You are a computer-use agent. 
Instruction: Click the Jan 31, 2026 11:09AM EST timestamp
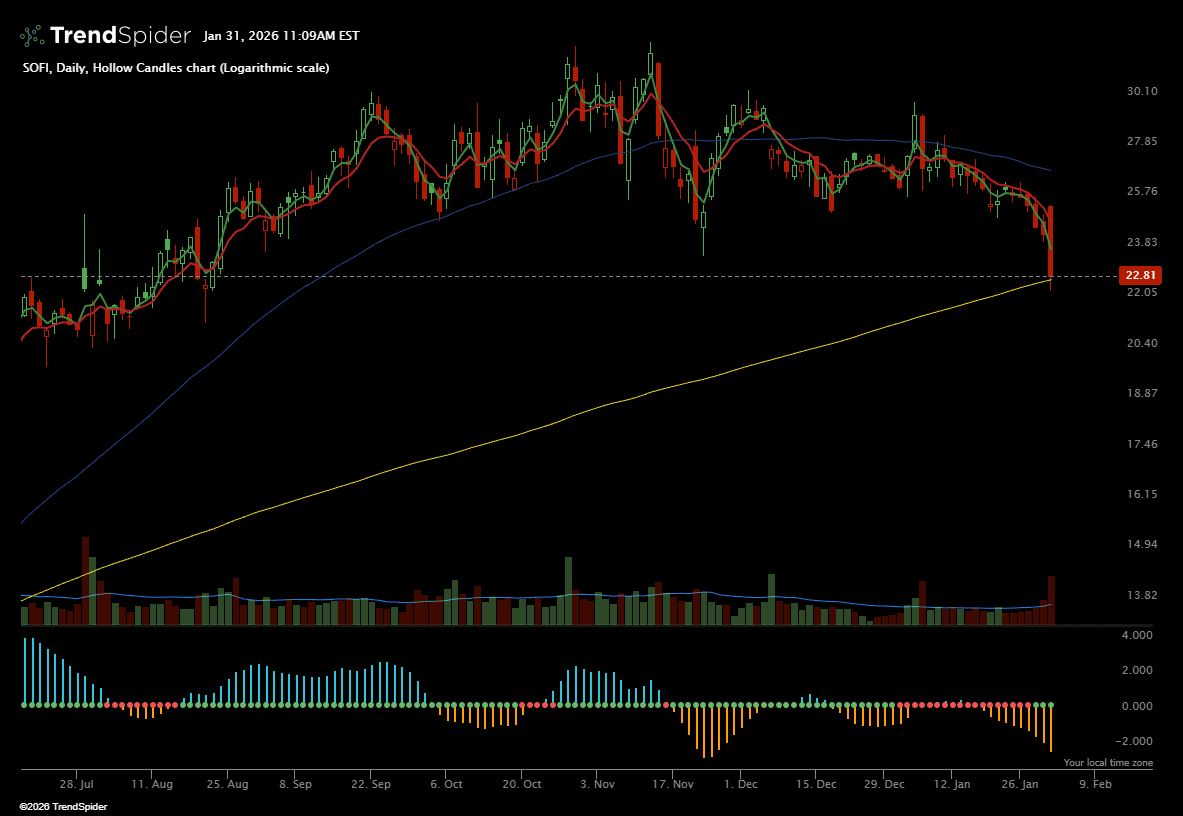281,36
